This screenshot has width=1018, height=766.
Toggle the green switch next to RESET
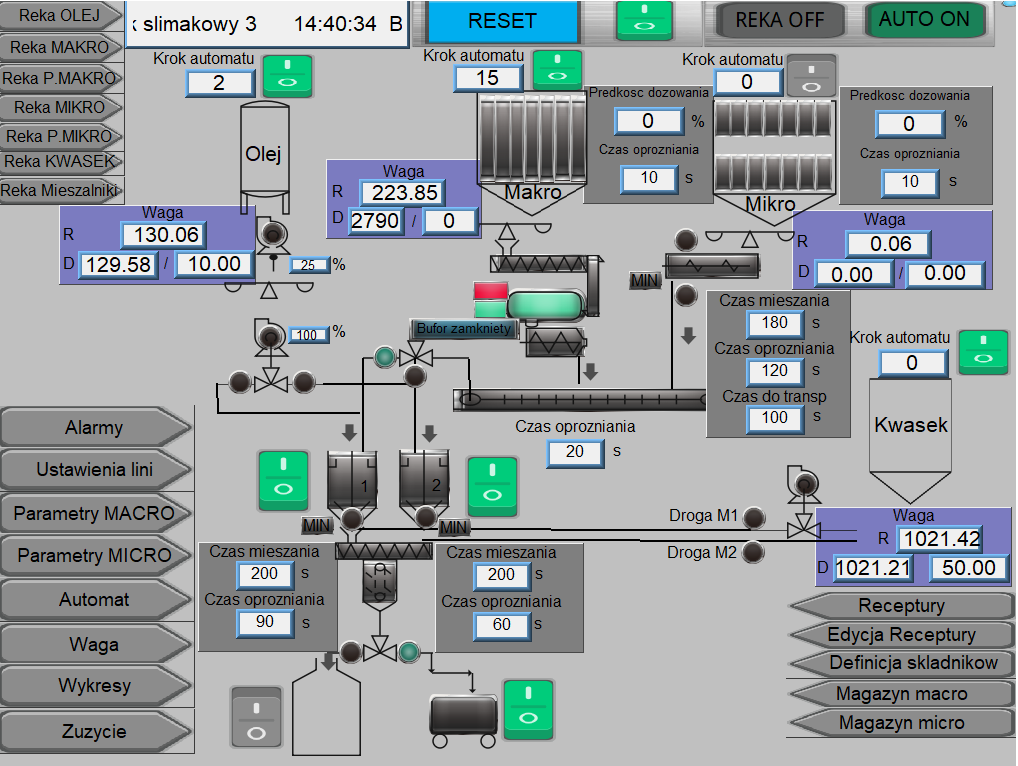[644, 20]
